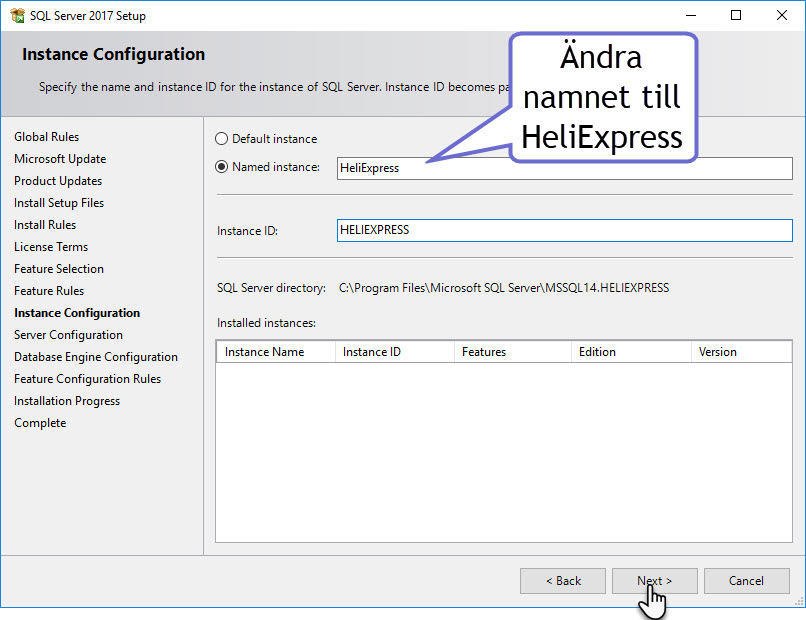Screen dimensions: 806x620
Task: Go back with the Back button
Action: tap(563, 581)
